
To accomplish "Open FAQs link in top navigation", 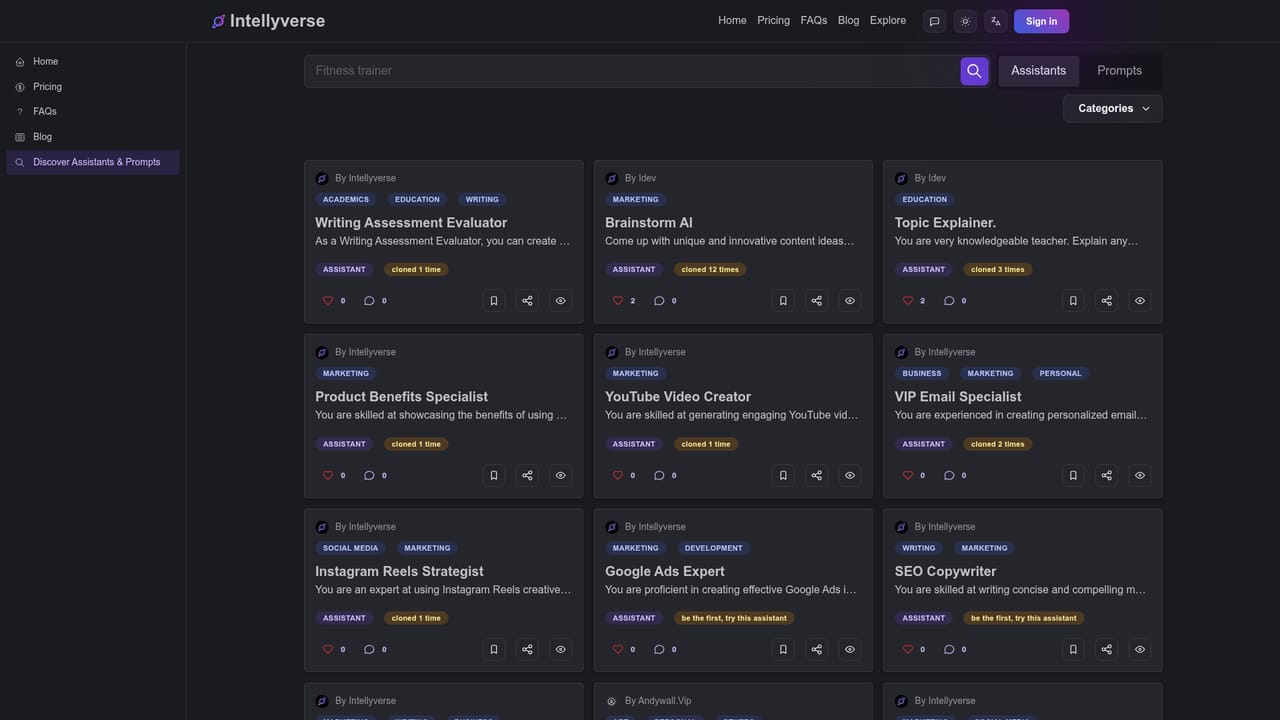I will (814, 21).
